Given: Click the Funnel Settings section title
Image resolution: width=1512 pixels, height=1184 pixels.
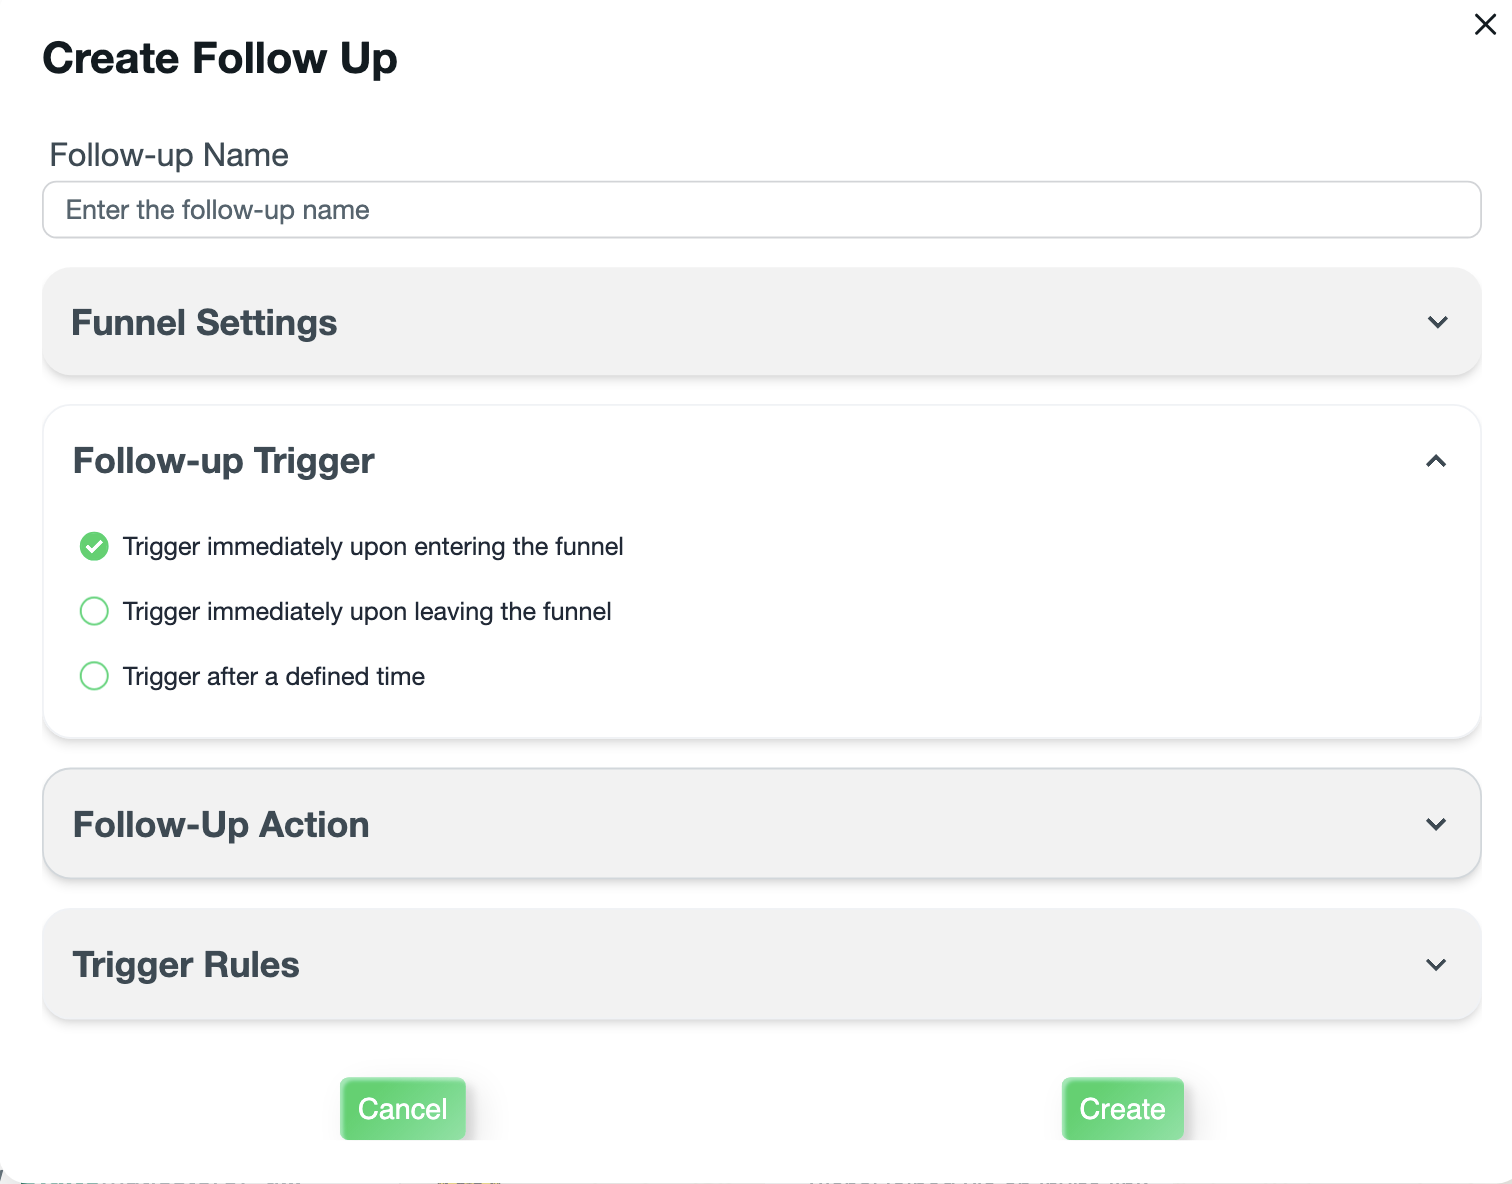Looking at the screenshot, I should pos(204,323).
